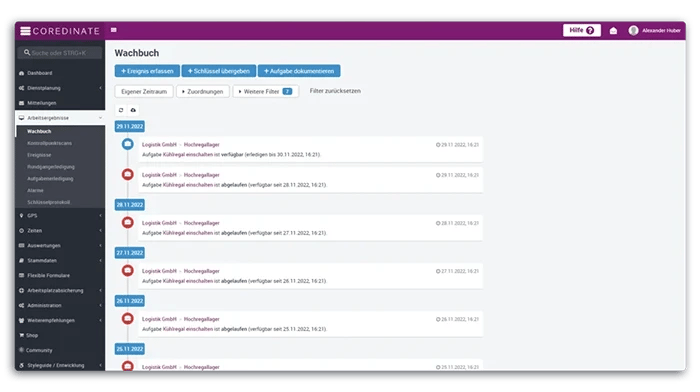Expand the Weitere Filter dropdown

coord(266,92)
